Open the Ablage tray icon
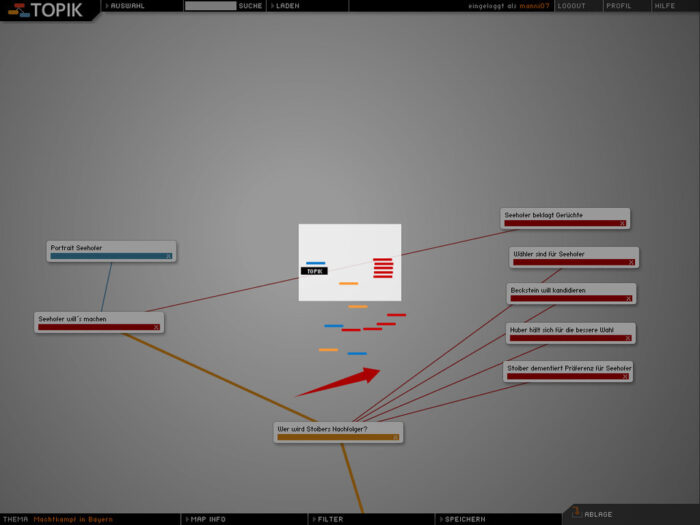This screenshot has width=700, height=525. (x=577, y=512)
